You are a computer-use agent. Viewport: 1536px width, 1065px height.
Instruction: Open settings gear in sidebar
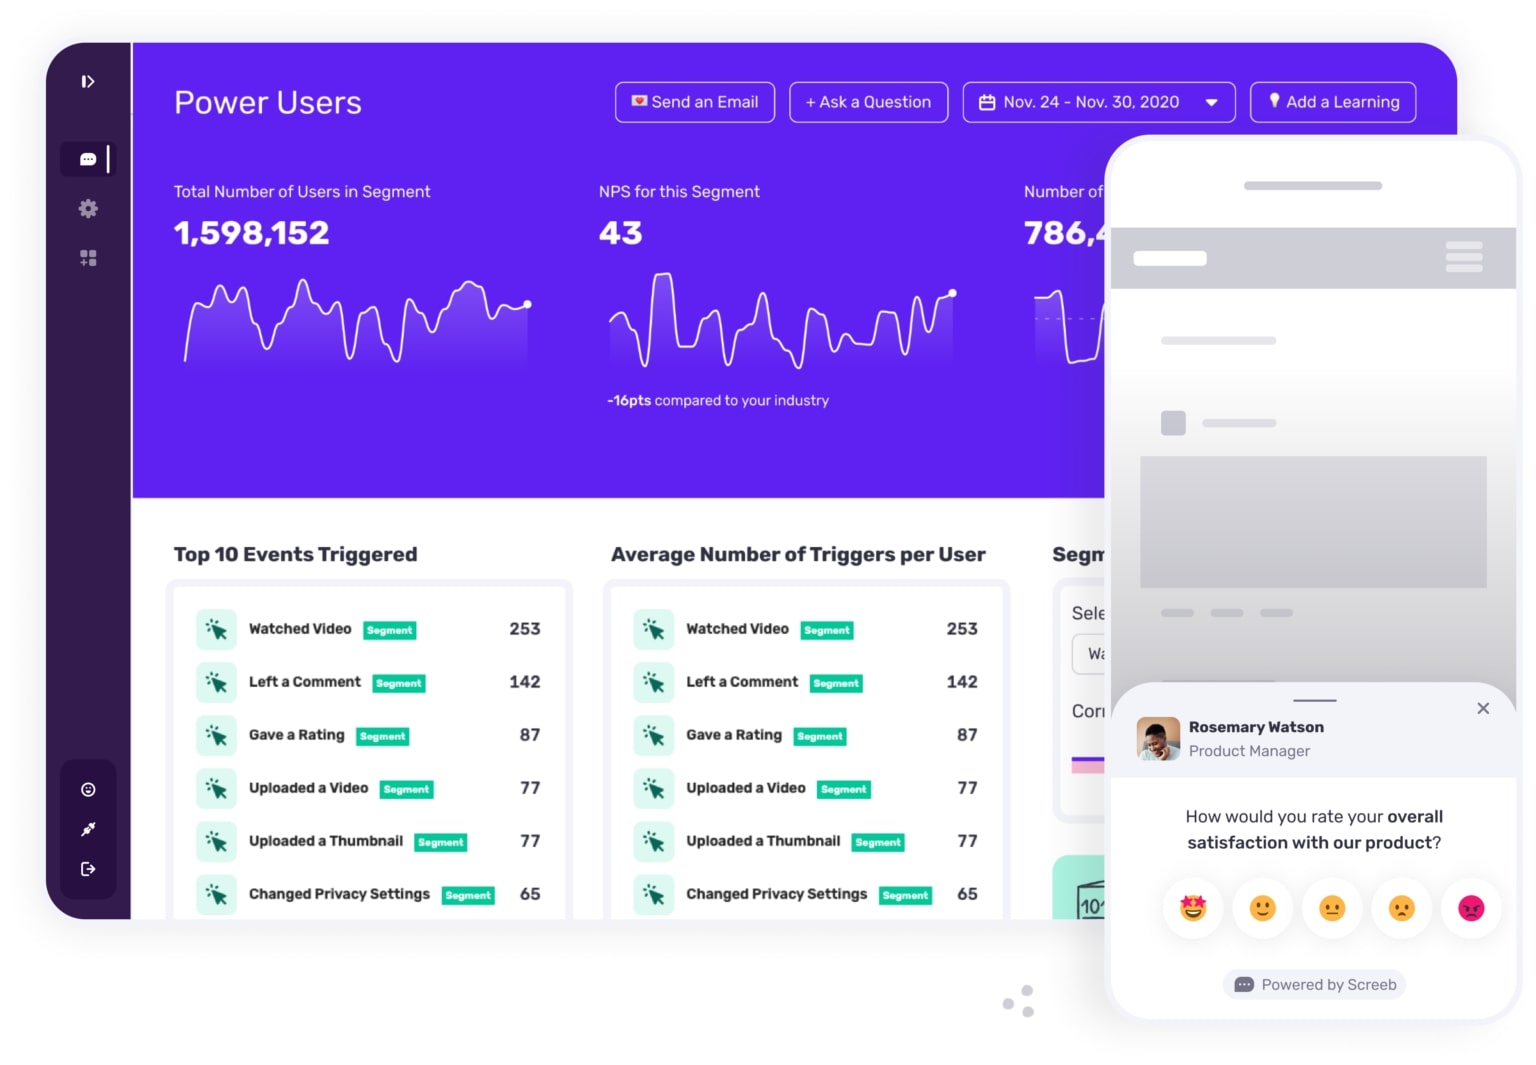(x=88, y=208)
